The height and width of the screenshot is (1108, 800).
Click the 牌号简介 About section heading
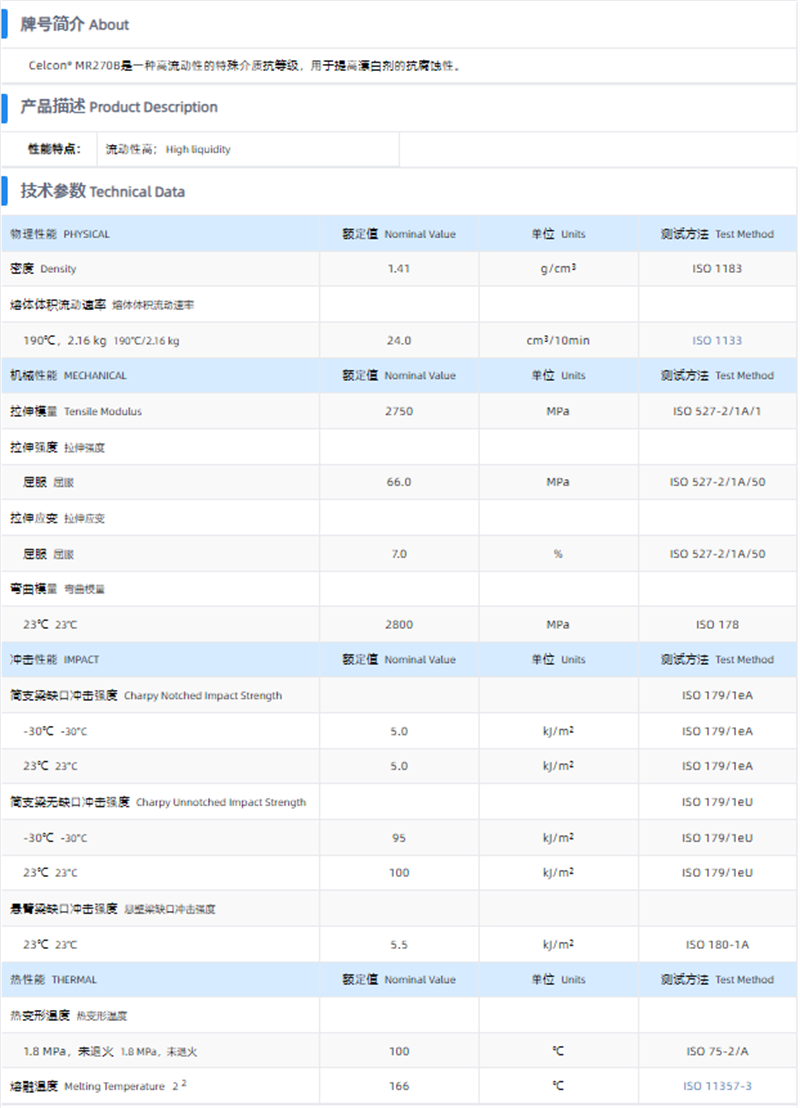pos(75,24)
